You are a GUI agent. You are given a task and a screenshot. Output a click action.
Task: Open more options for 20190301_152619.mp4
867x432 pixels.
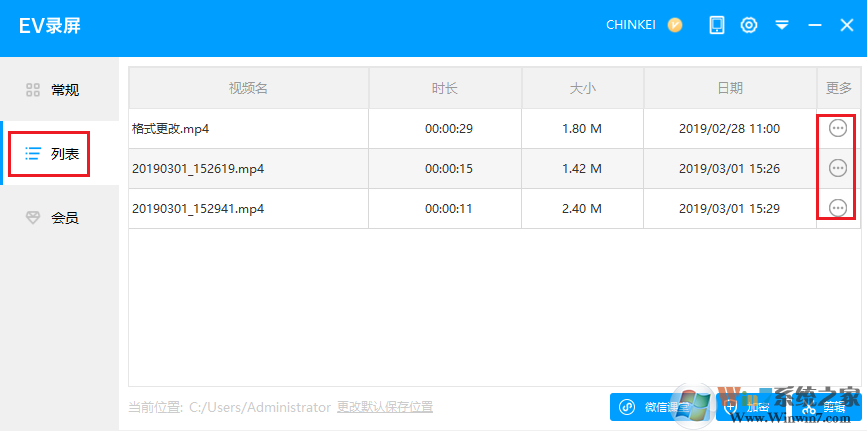pos(838,168)
